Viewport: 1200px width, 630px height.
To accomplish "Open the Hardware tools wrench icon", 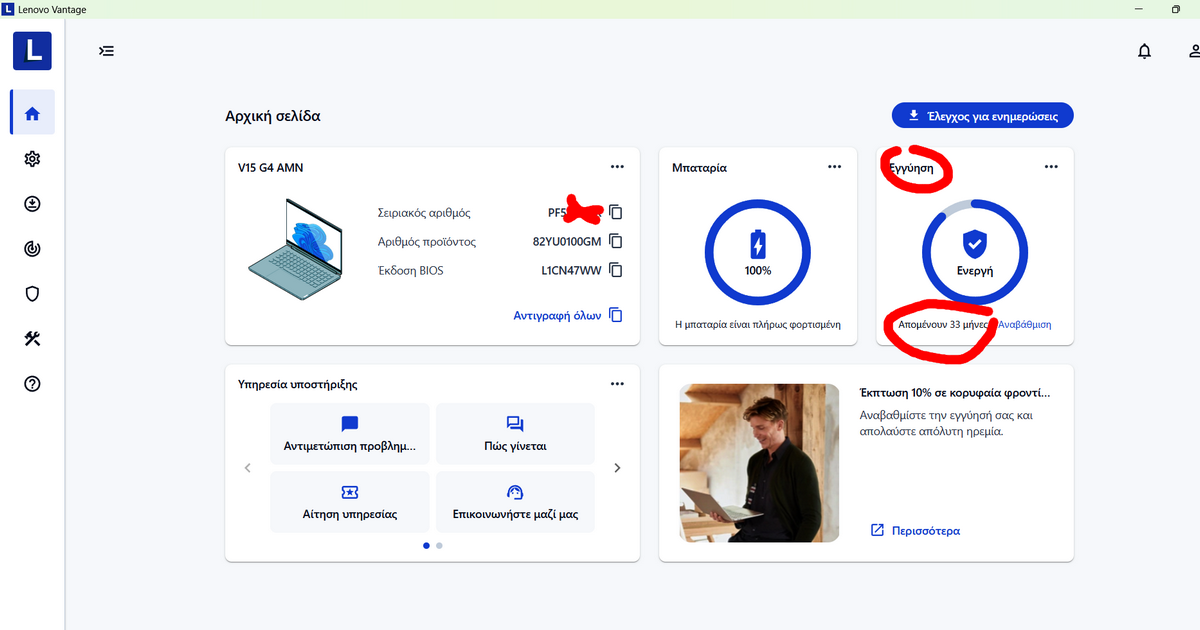I will (32, 339).
